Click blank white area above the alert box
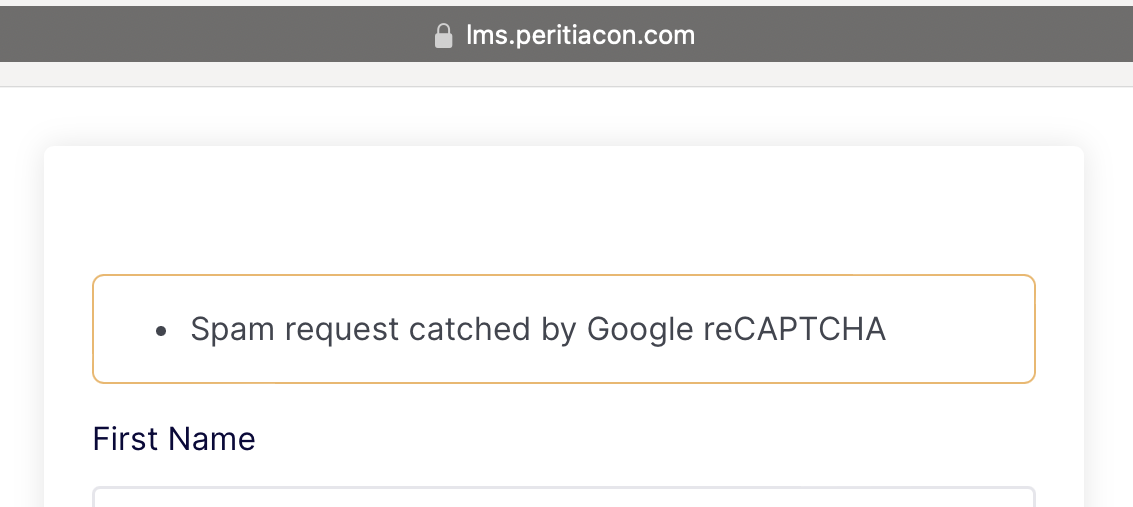 [x=563, y=212]
